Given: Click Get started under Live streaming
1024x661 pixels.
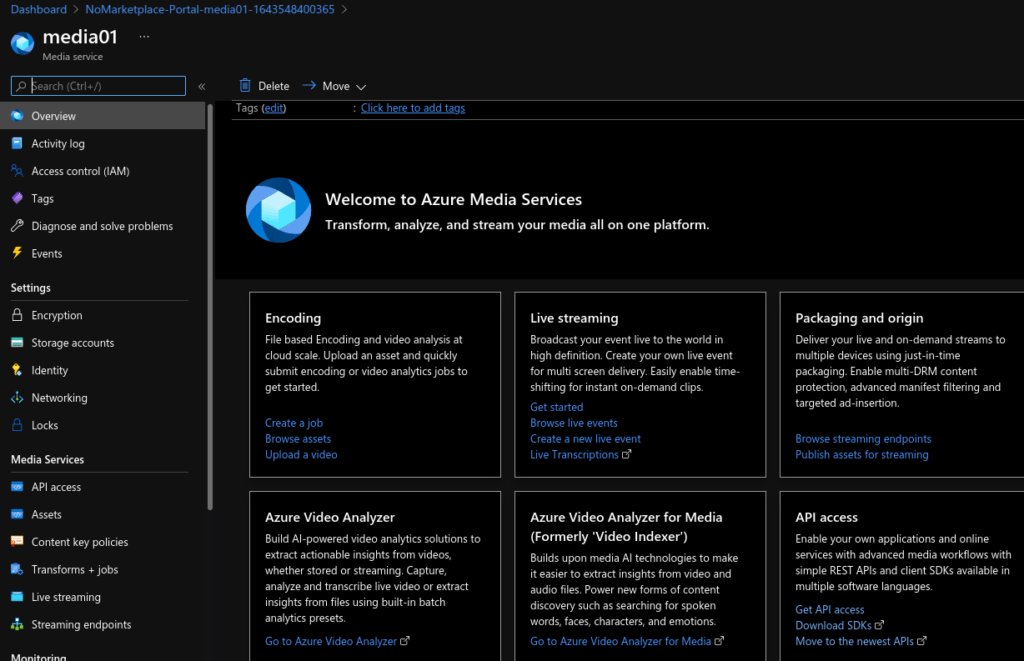Looking at the screenshot, I should coord(556,407).
